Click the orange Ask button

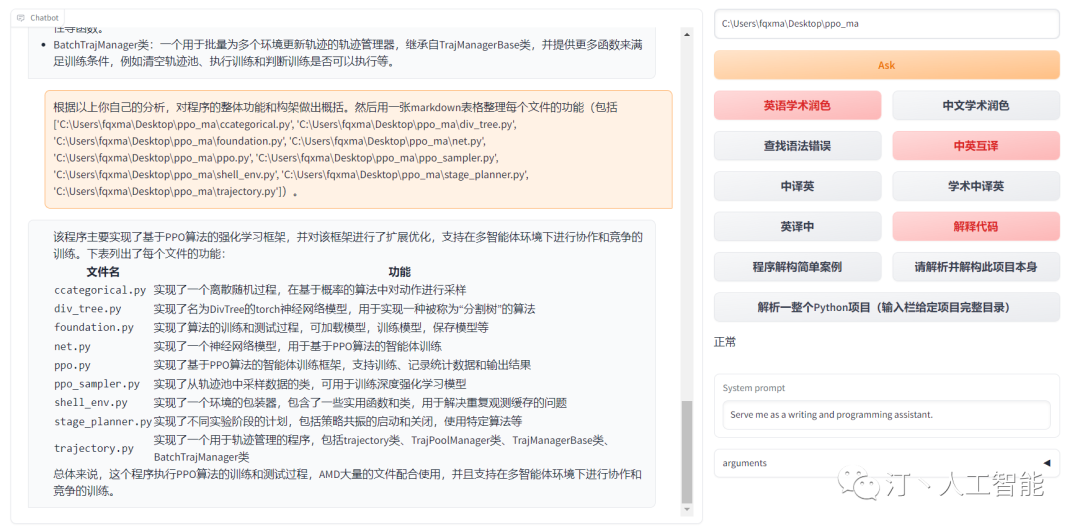click(886, 65)
